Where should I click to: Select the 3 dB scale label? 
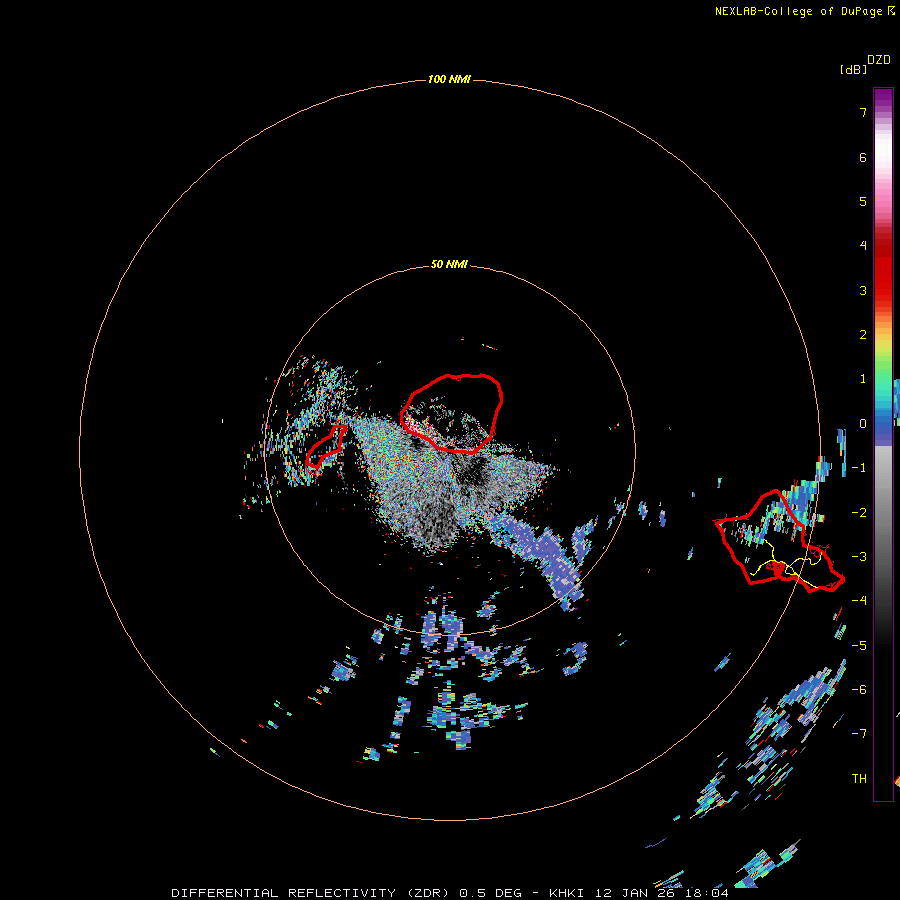[863, 290]
